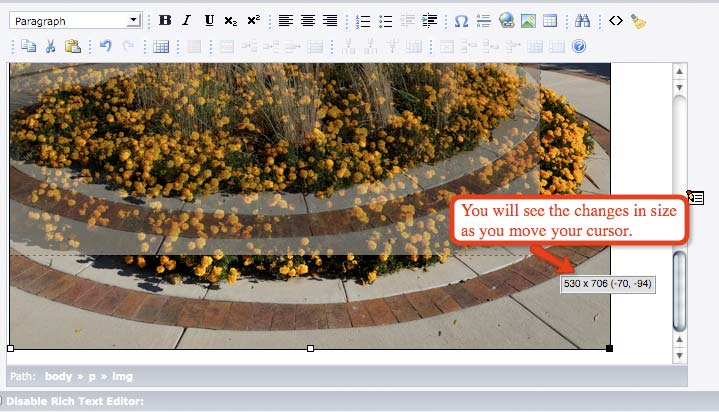
Task: Click the undo arrow icon
Action: 105,46
